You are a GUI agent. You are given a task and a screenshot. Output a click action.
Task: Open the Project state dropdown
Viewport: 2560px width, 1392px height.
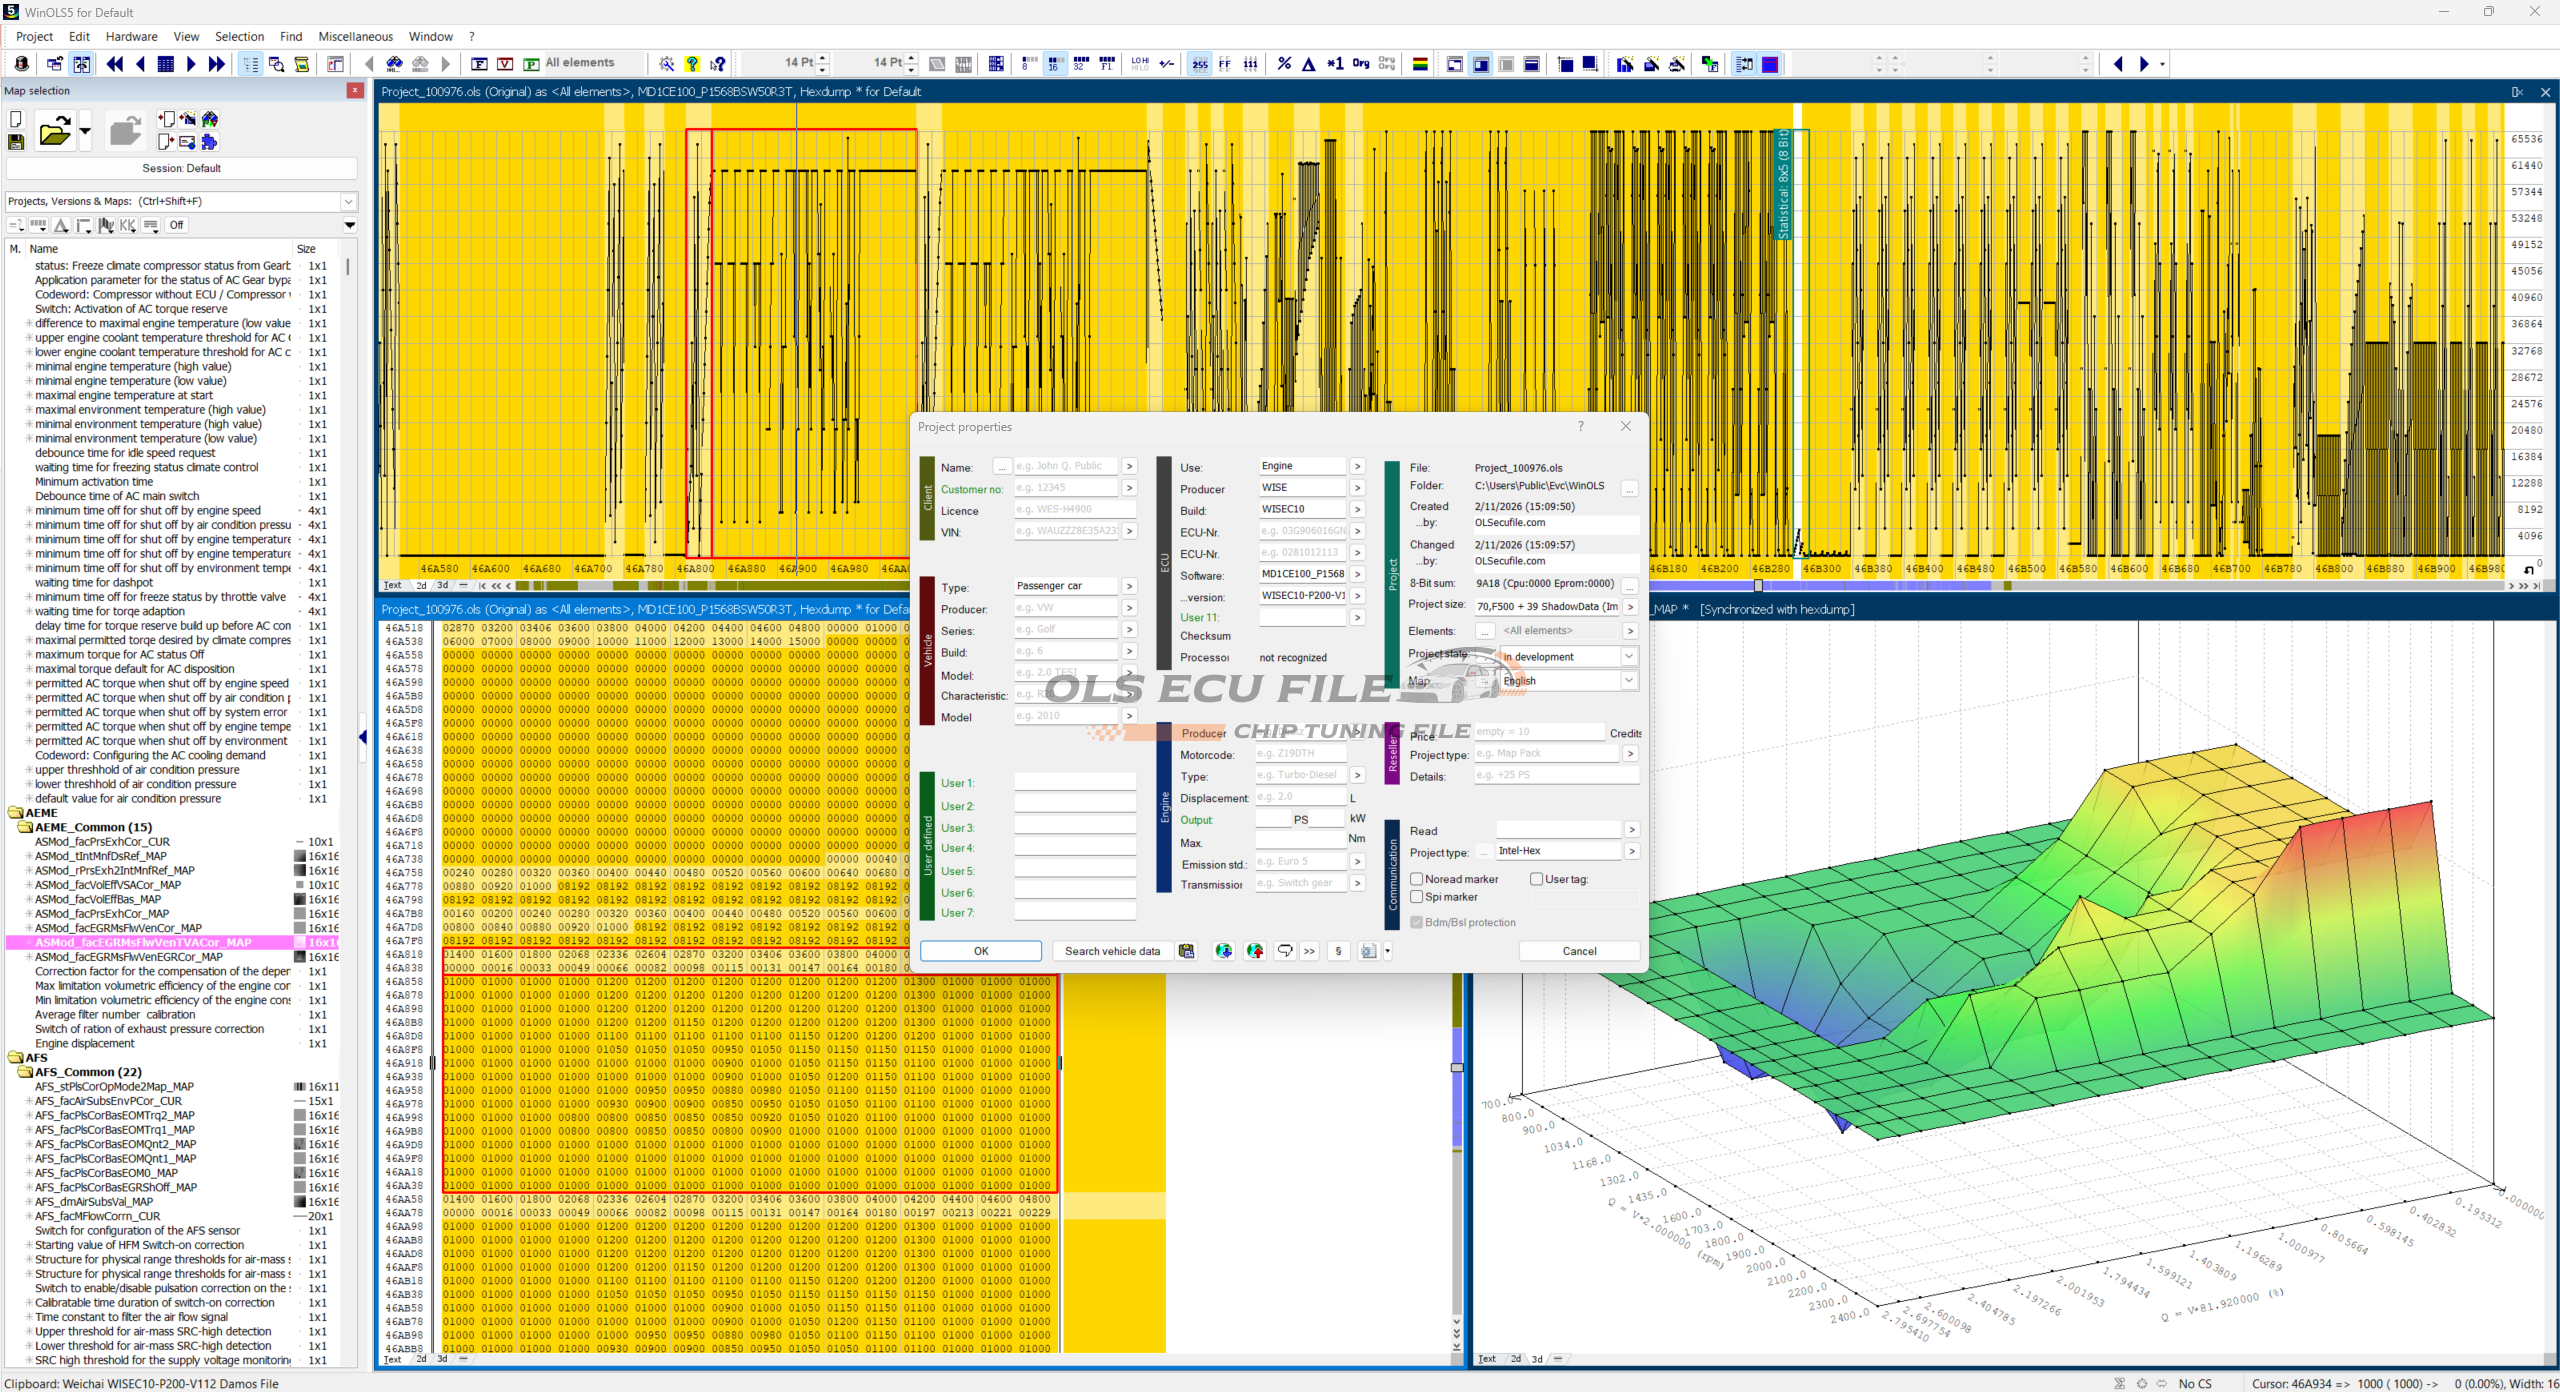pyautogui.click(x=1628, y=657)
